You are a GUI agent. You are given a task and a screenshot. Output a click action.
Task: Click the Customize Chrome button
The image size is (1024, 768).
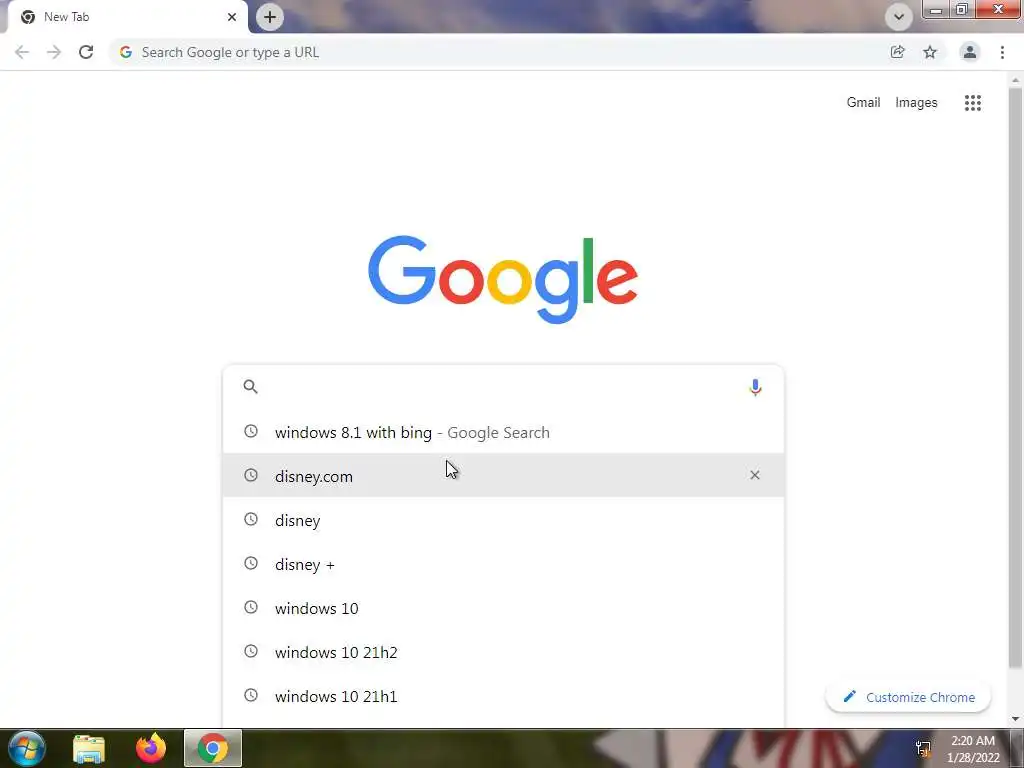coord(908,697)
